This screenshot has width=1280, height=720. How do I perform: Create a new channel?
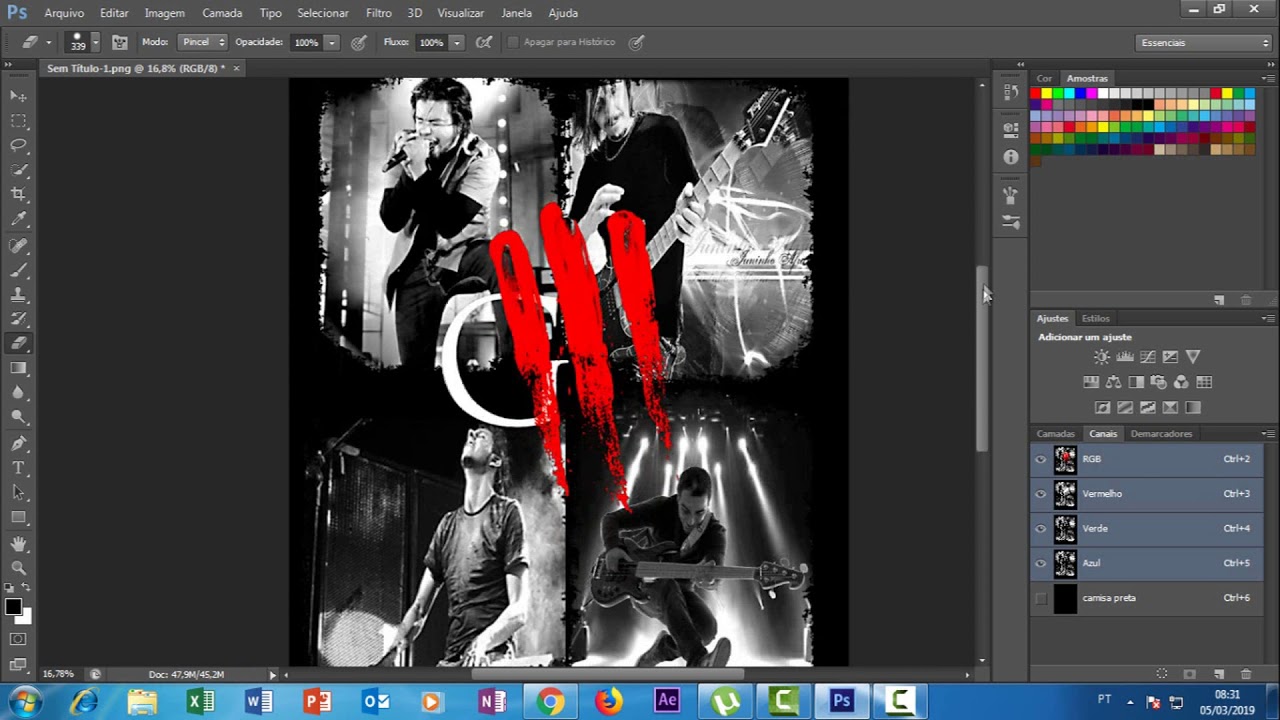click(x=1218, y=674)
